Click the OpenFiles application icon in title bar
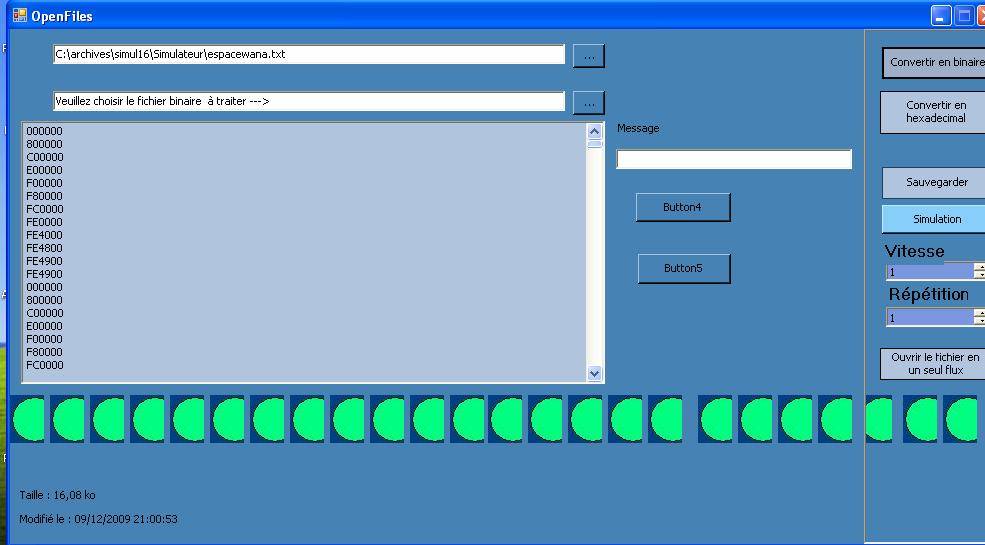This screenshot has width=985, height=545. click(x=19, y=16)
